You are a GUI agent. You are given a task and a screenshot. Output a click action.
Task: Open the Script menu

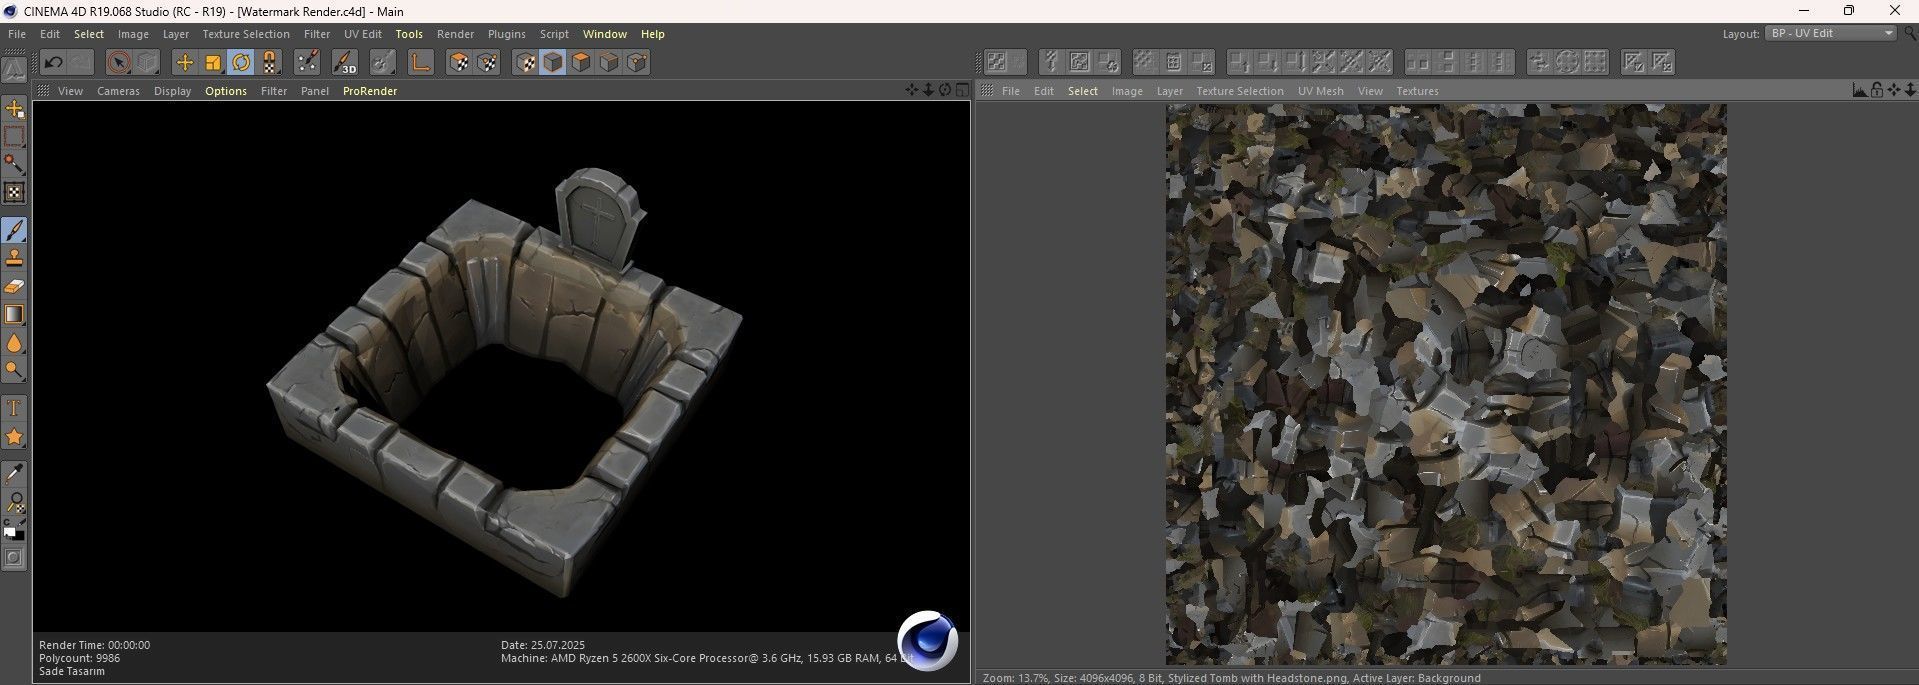(554, 34)
